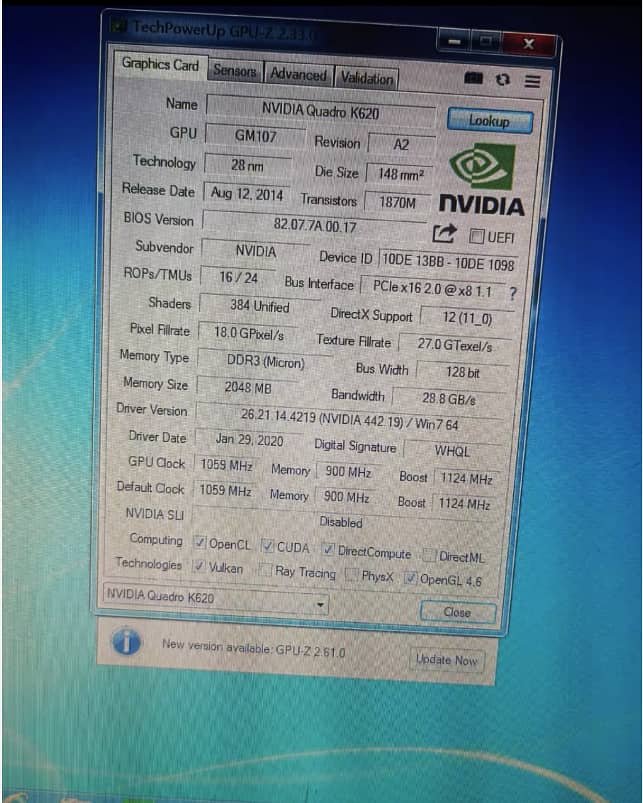Click the refresh icon in GPU-Z
The width and height of the screenshot is (643, 803).
[x=503, y=79]
